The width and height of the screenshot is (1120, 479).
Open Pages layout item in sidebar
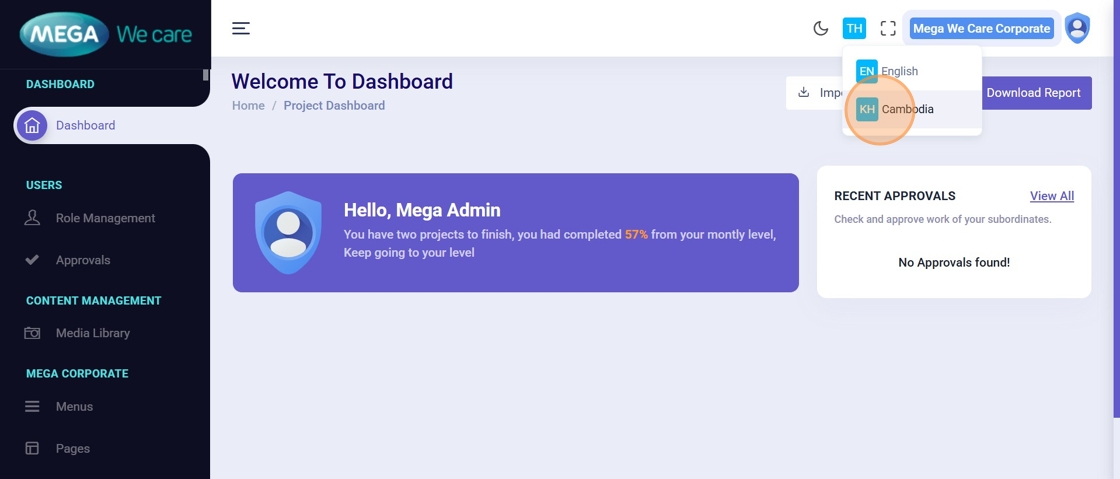pyautogui.click(x=72, y=449)
